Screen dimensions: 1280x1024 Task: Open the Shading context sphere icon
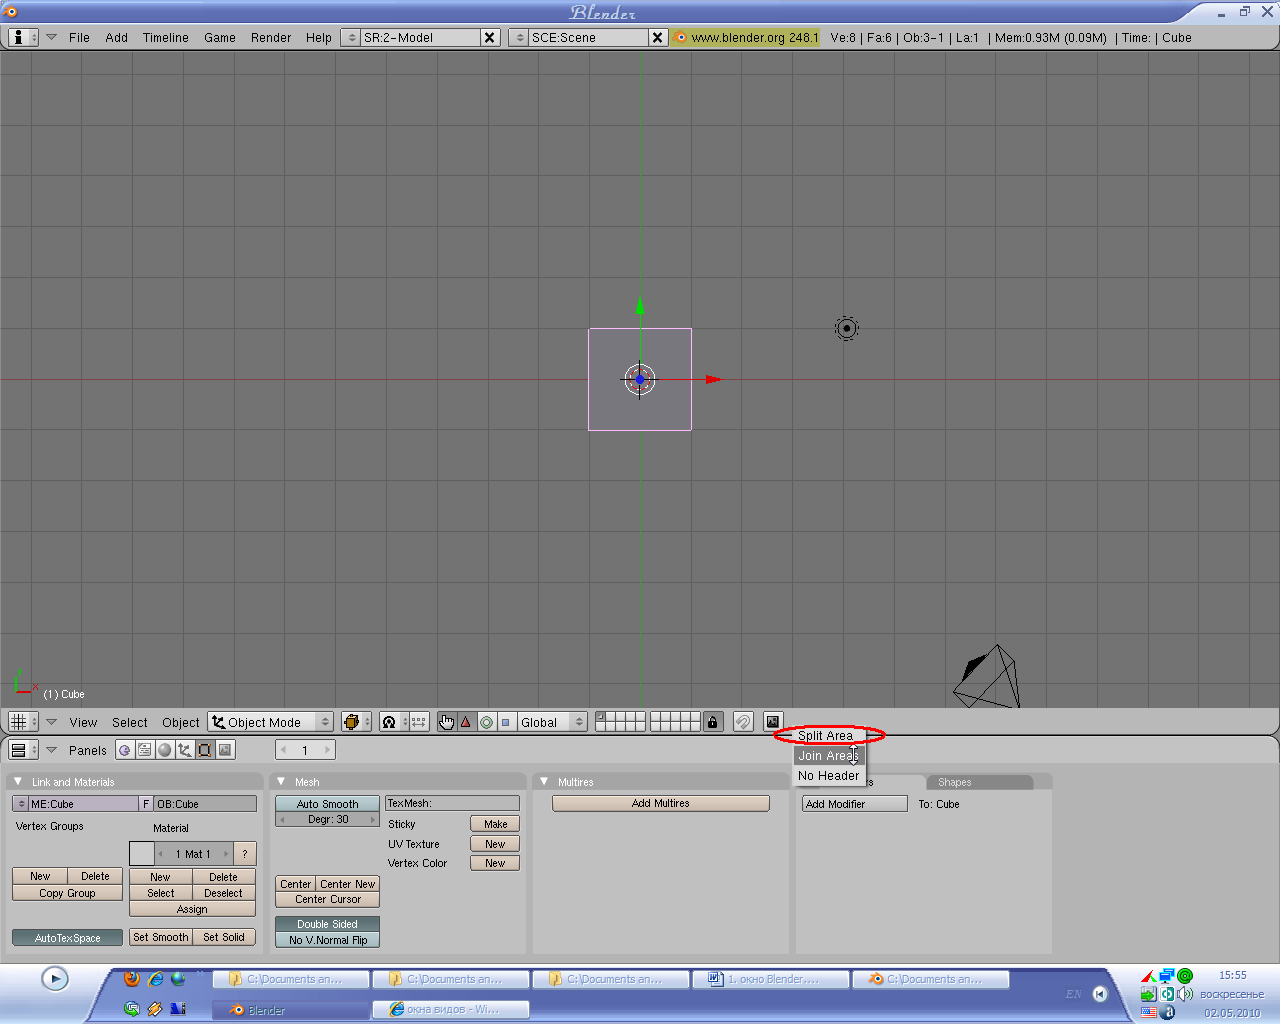pos(165,750)
